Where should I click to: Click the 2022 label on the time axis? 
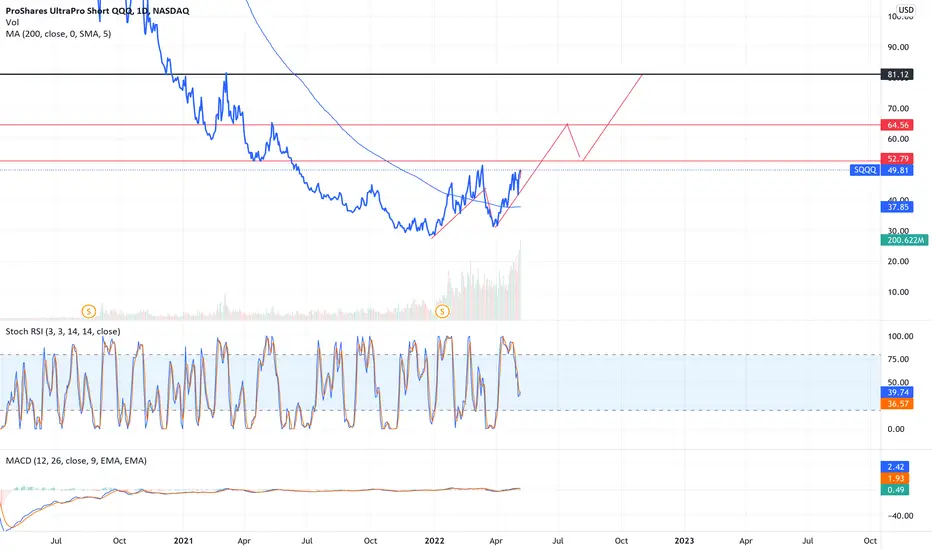434,540
